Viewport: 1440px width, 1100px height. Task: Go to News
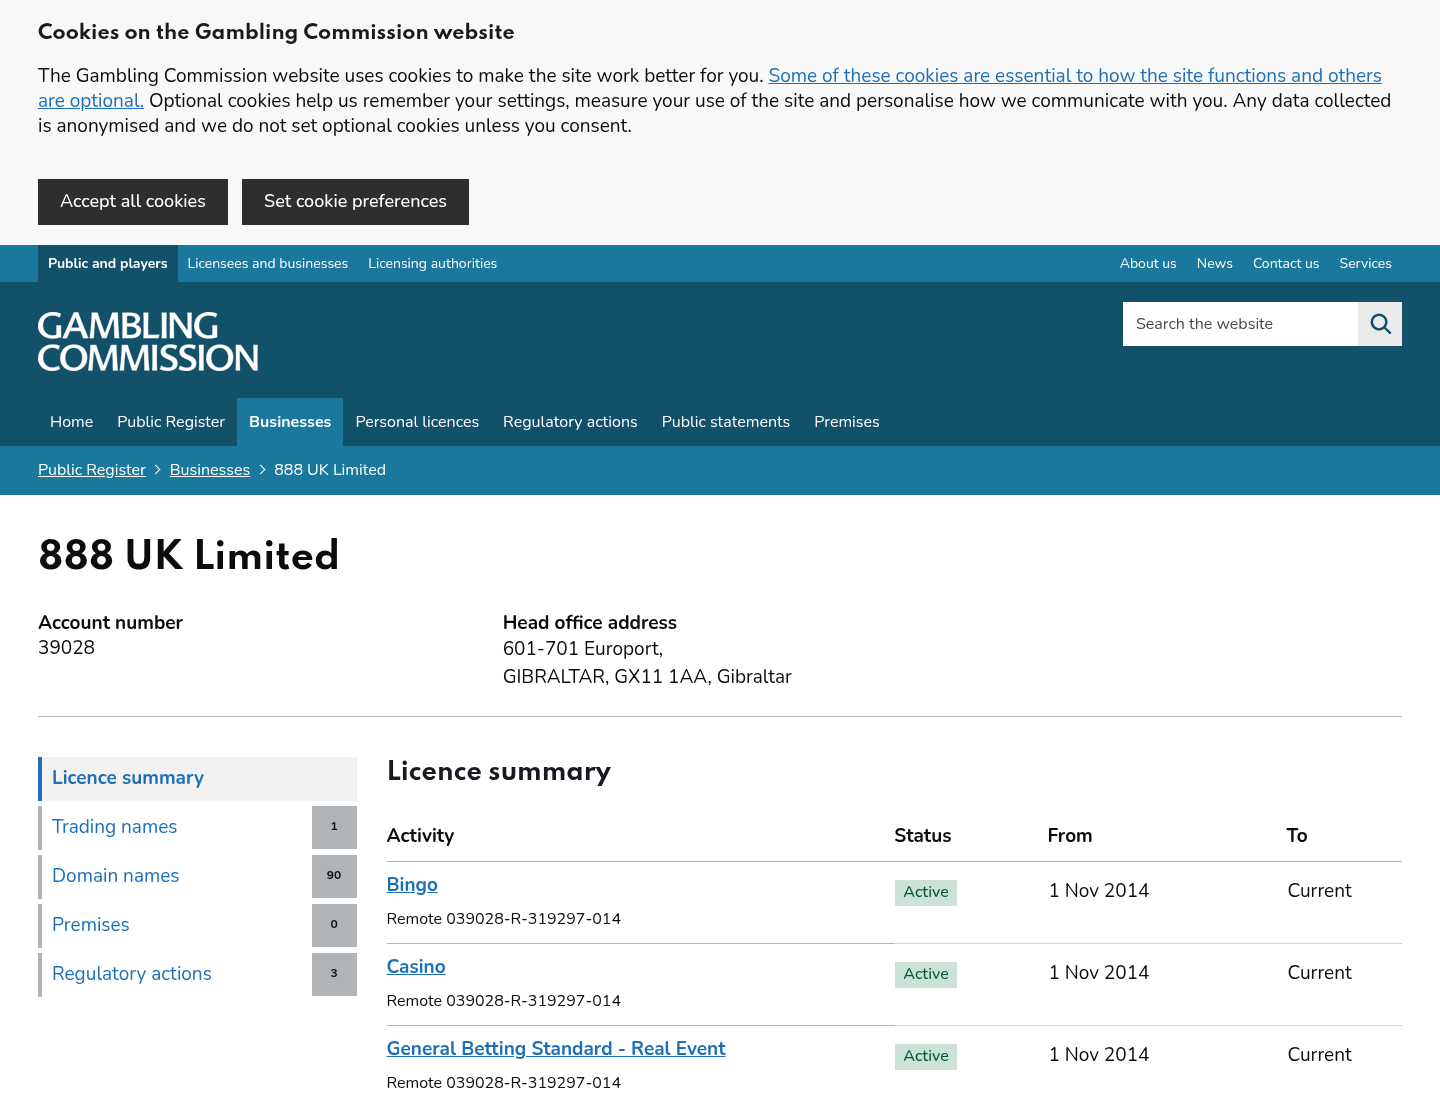click(x=1215, y=264)
